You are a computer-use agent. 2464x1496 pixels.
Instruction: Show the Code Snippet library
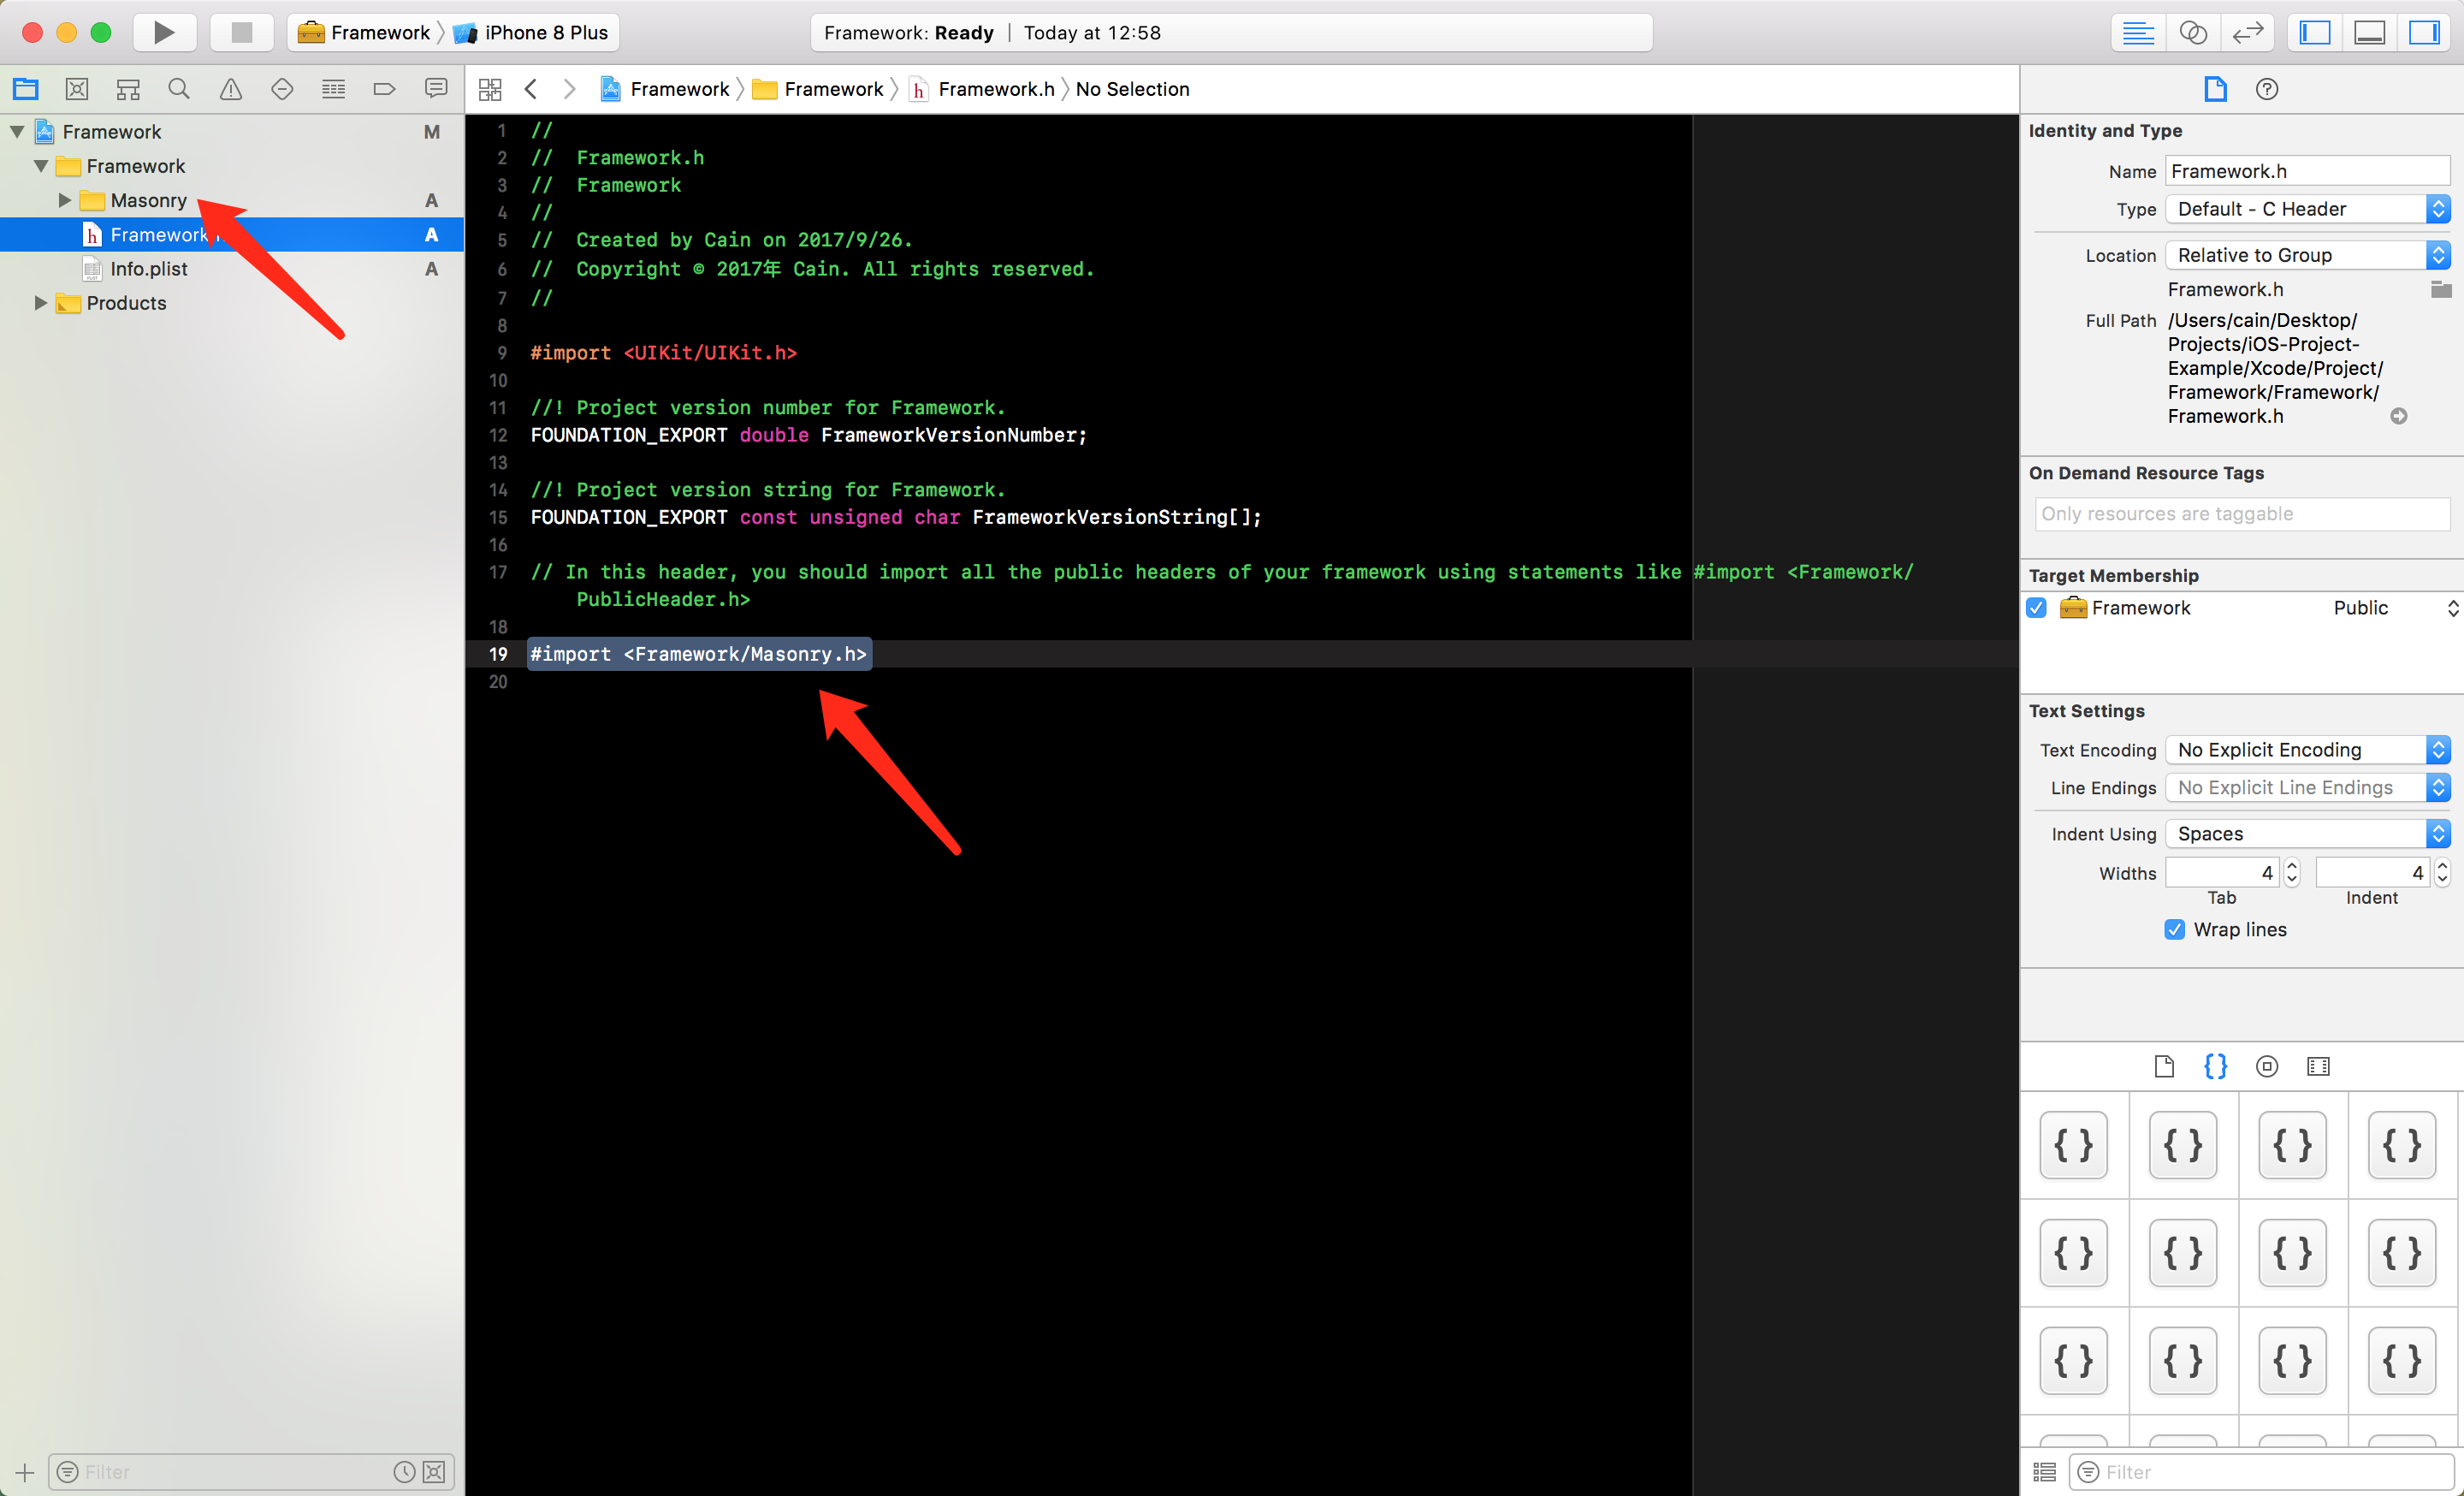(2215, 1066)
